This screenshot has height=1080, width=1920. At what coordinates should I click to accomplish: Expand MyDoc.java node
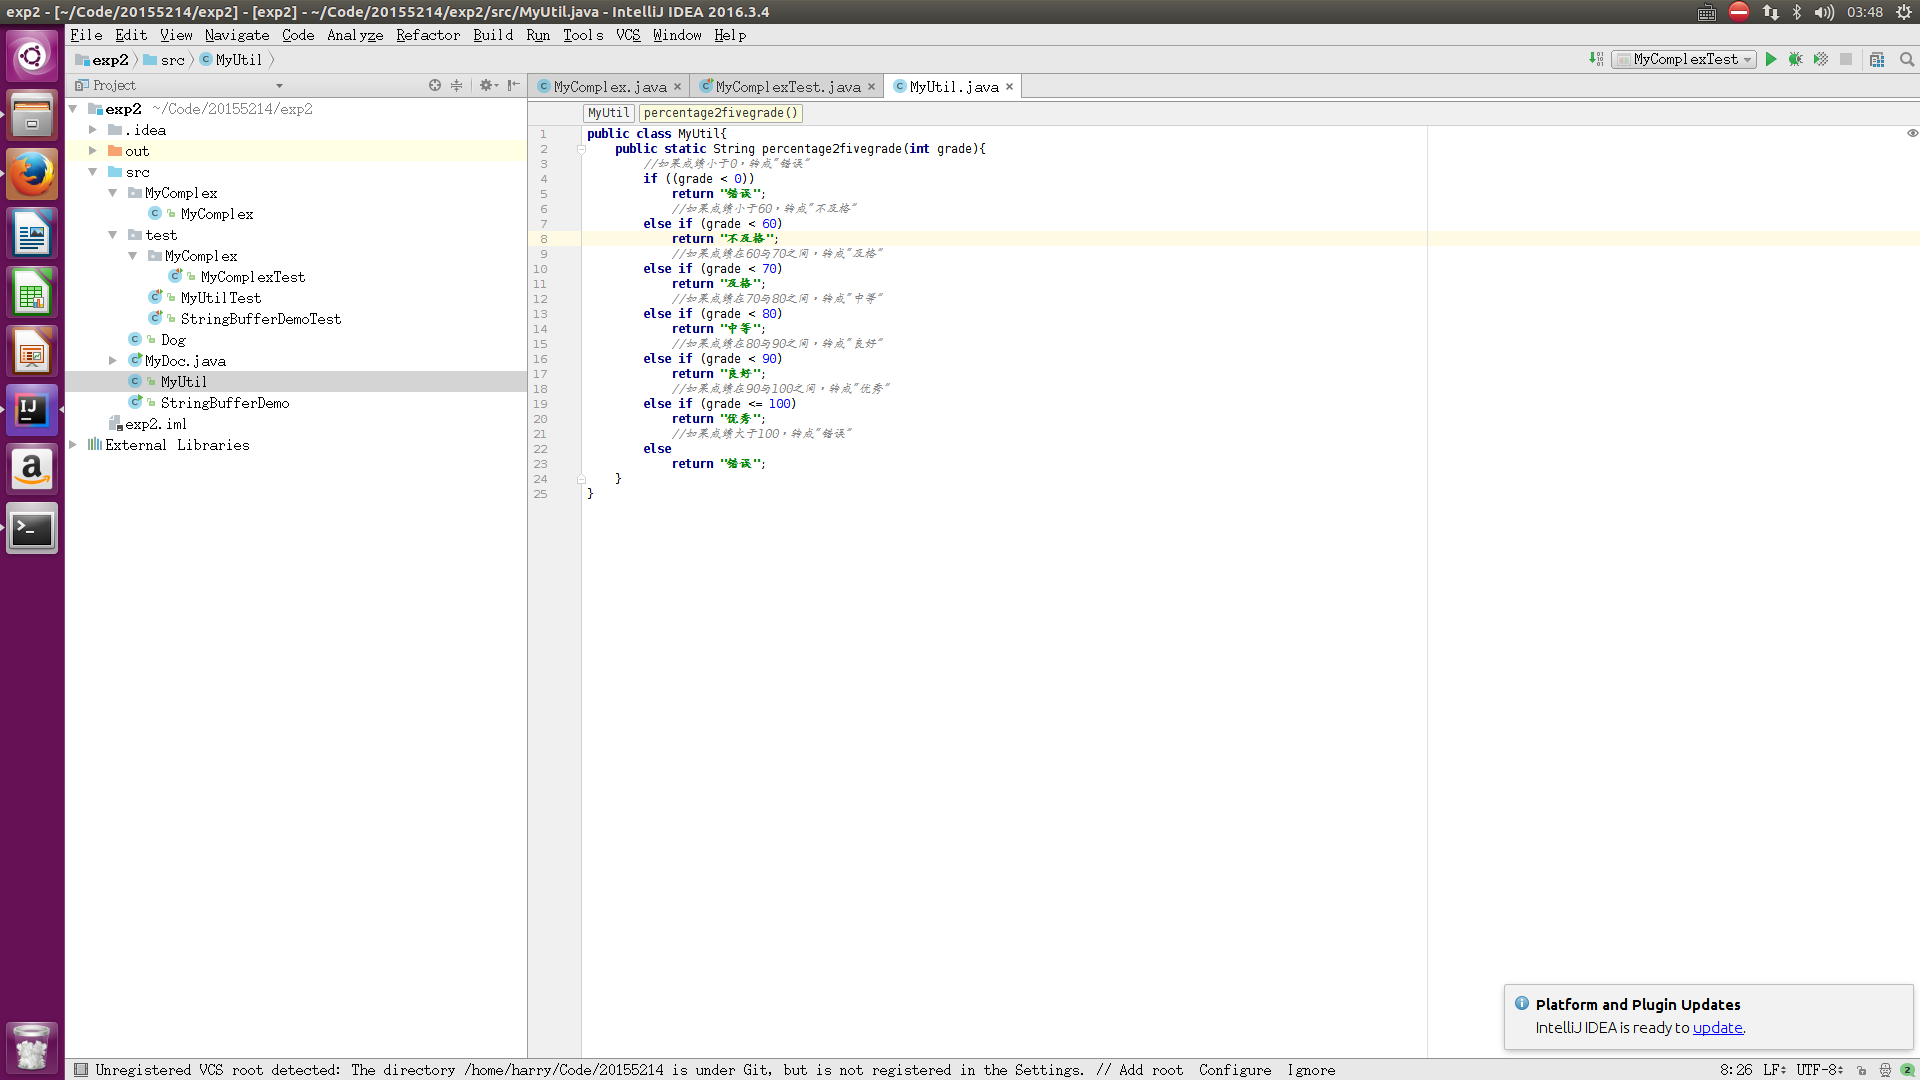click(113, 361)
